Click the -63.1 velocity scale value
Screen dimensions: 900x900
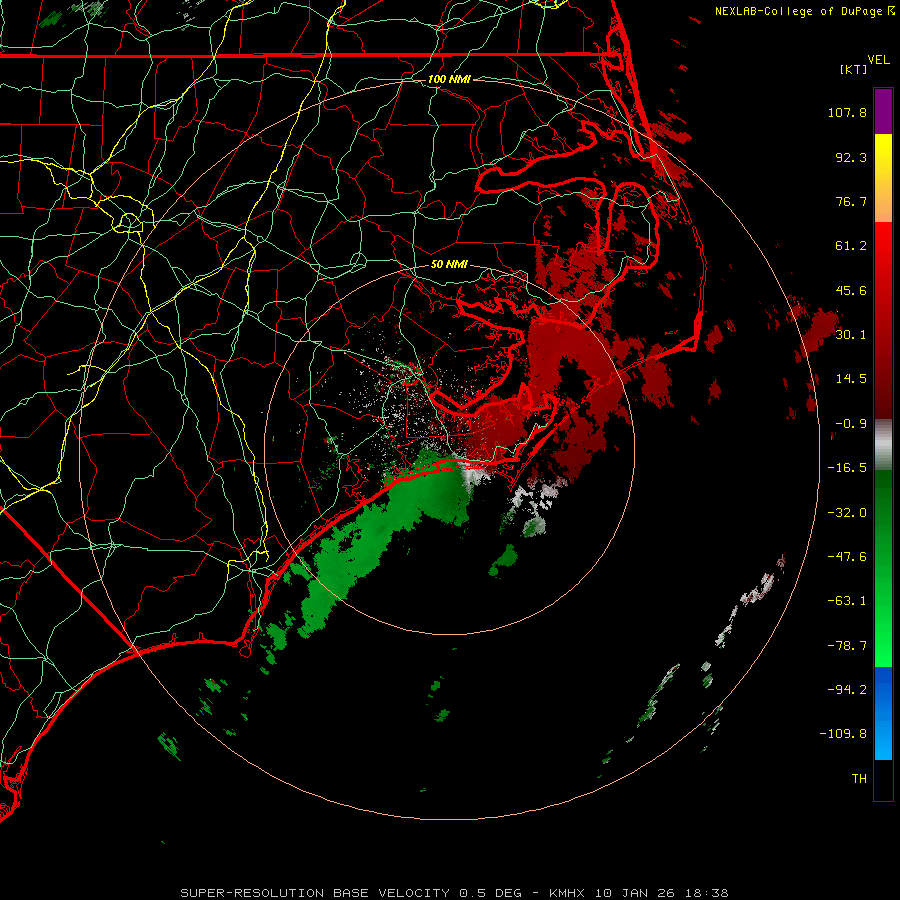[x=847, y=601]
